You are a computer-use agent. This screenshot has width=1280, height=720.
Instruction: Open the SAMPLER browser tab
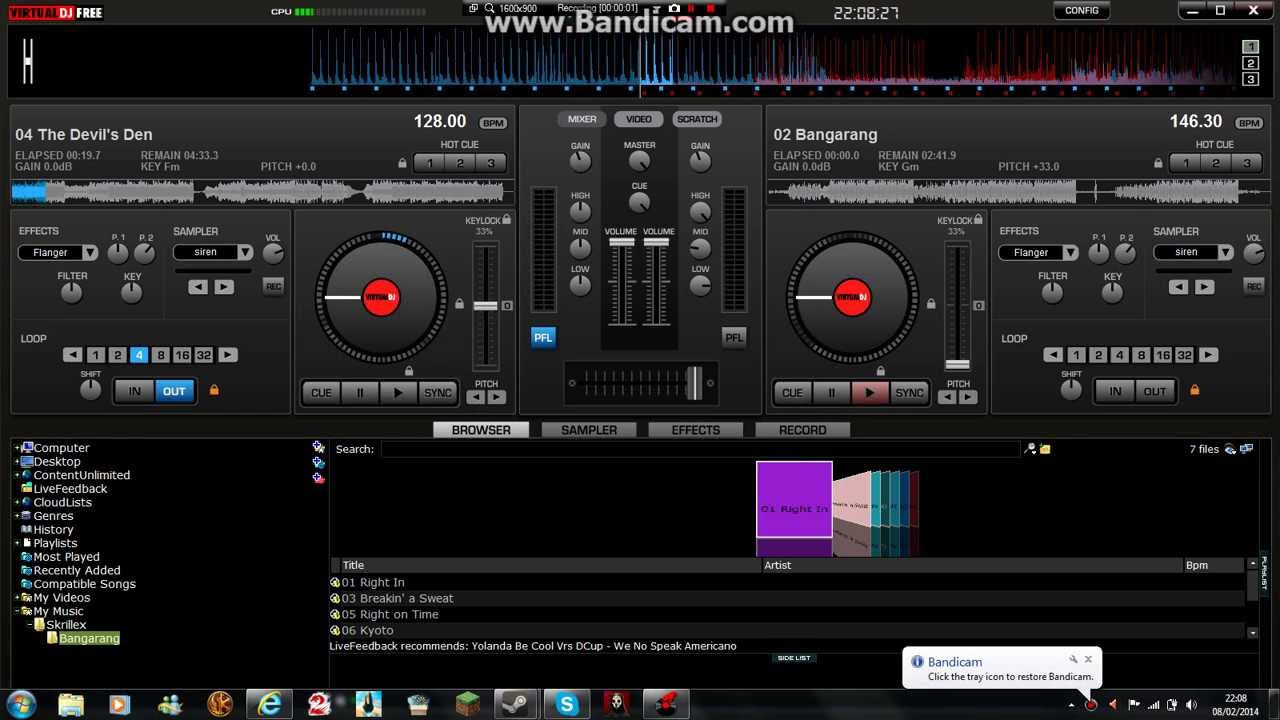589,430
